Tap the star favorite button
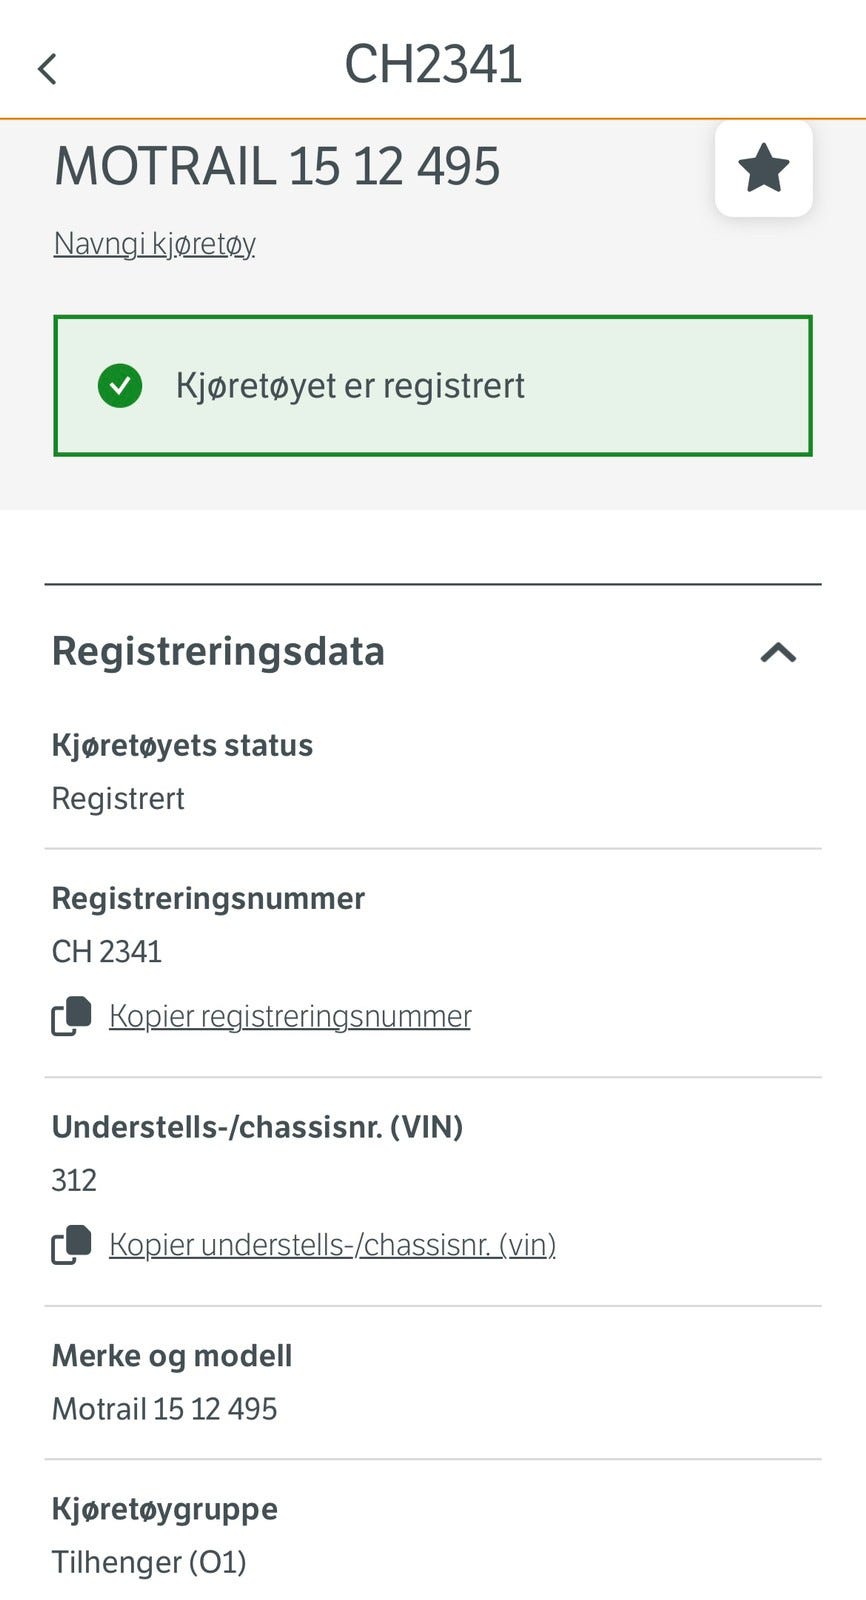This screenshot has width=866, height=1600. pyautogui.click(x=763, y=168)
